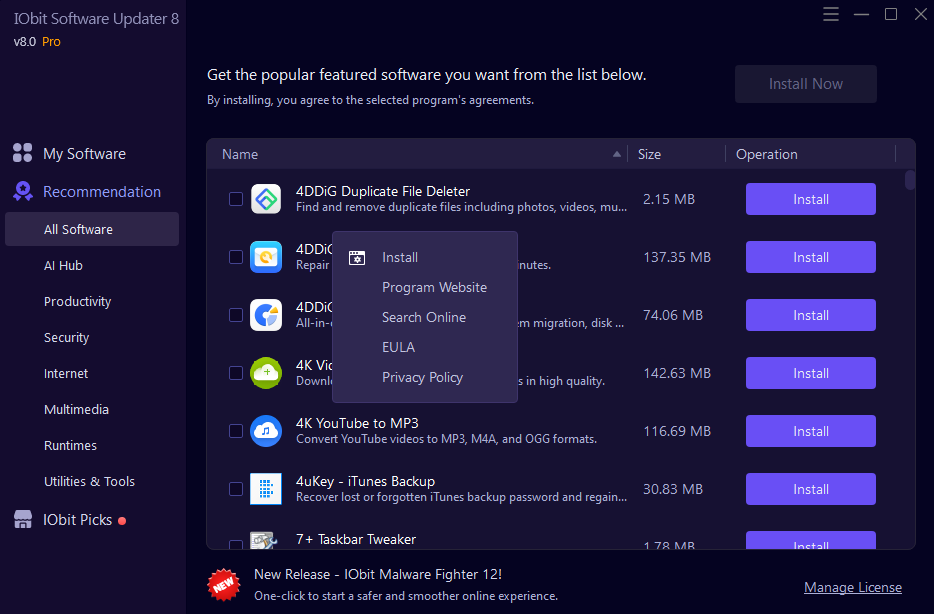Tick the checkbox for 4DDiG Duplicate File Deleter
This screenshot has width=934, height=614.
click(236, 199)
